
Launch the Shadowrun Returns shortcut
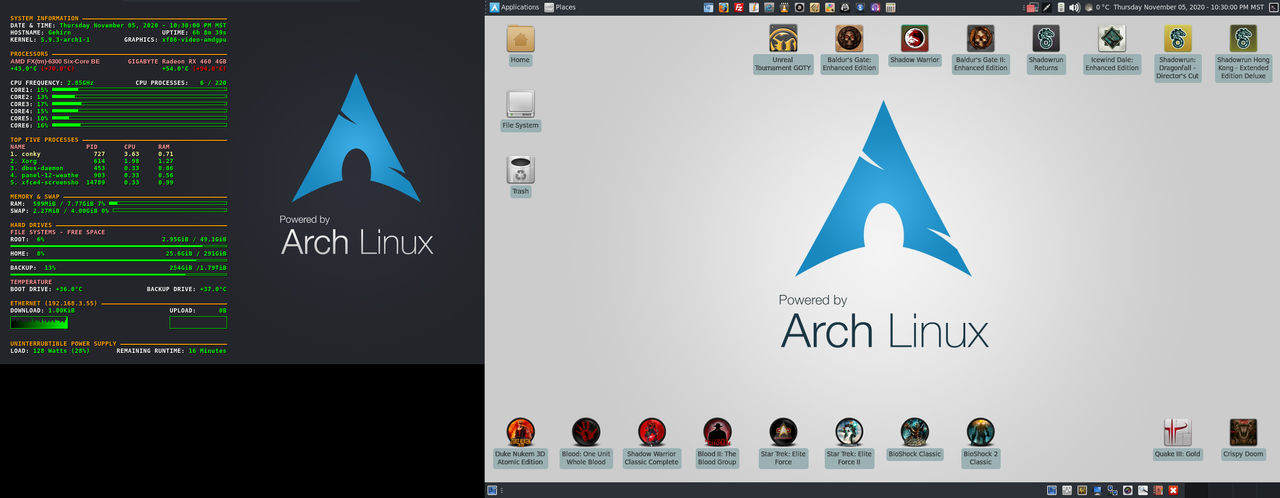tap(1046, 48)
